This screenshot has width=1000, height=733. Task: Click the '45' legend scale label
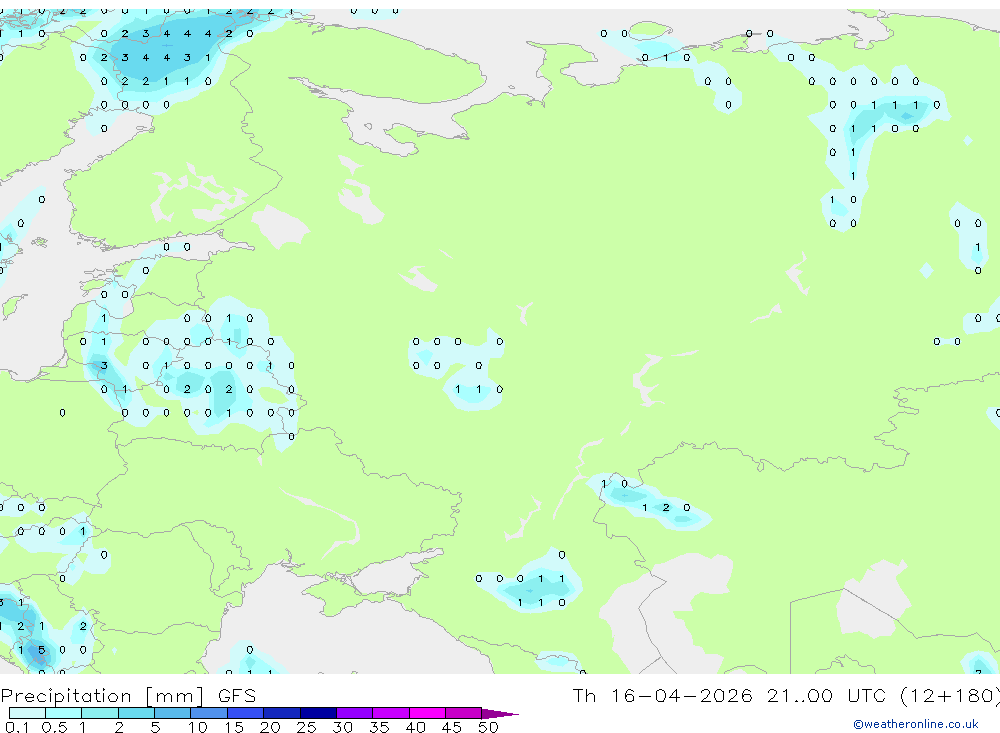click(x=452, y=727)
